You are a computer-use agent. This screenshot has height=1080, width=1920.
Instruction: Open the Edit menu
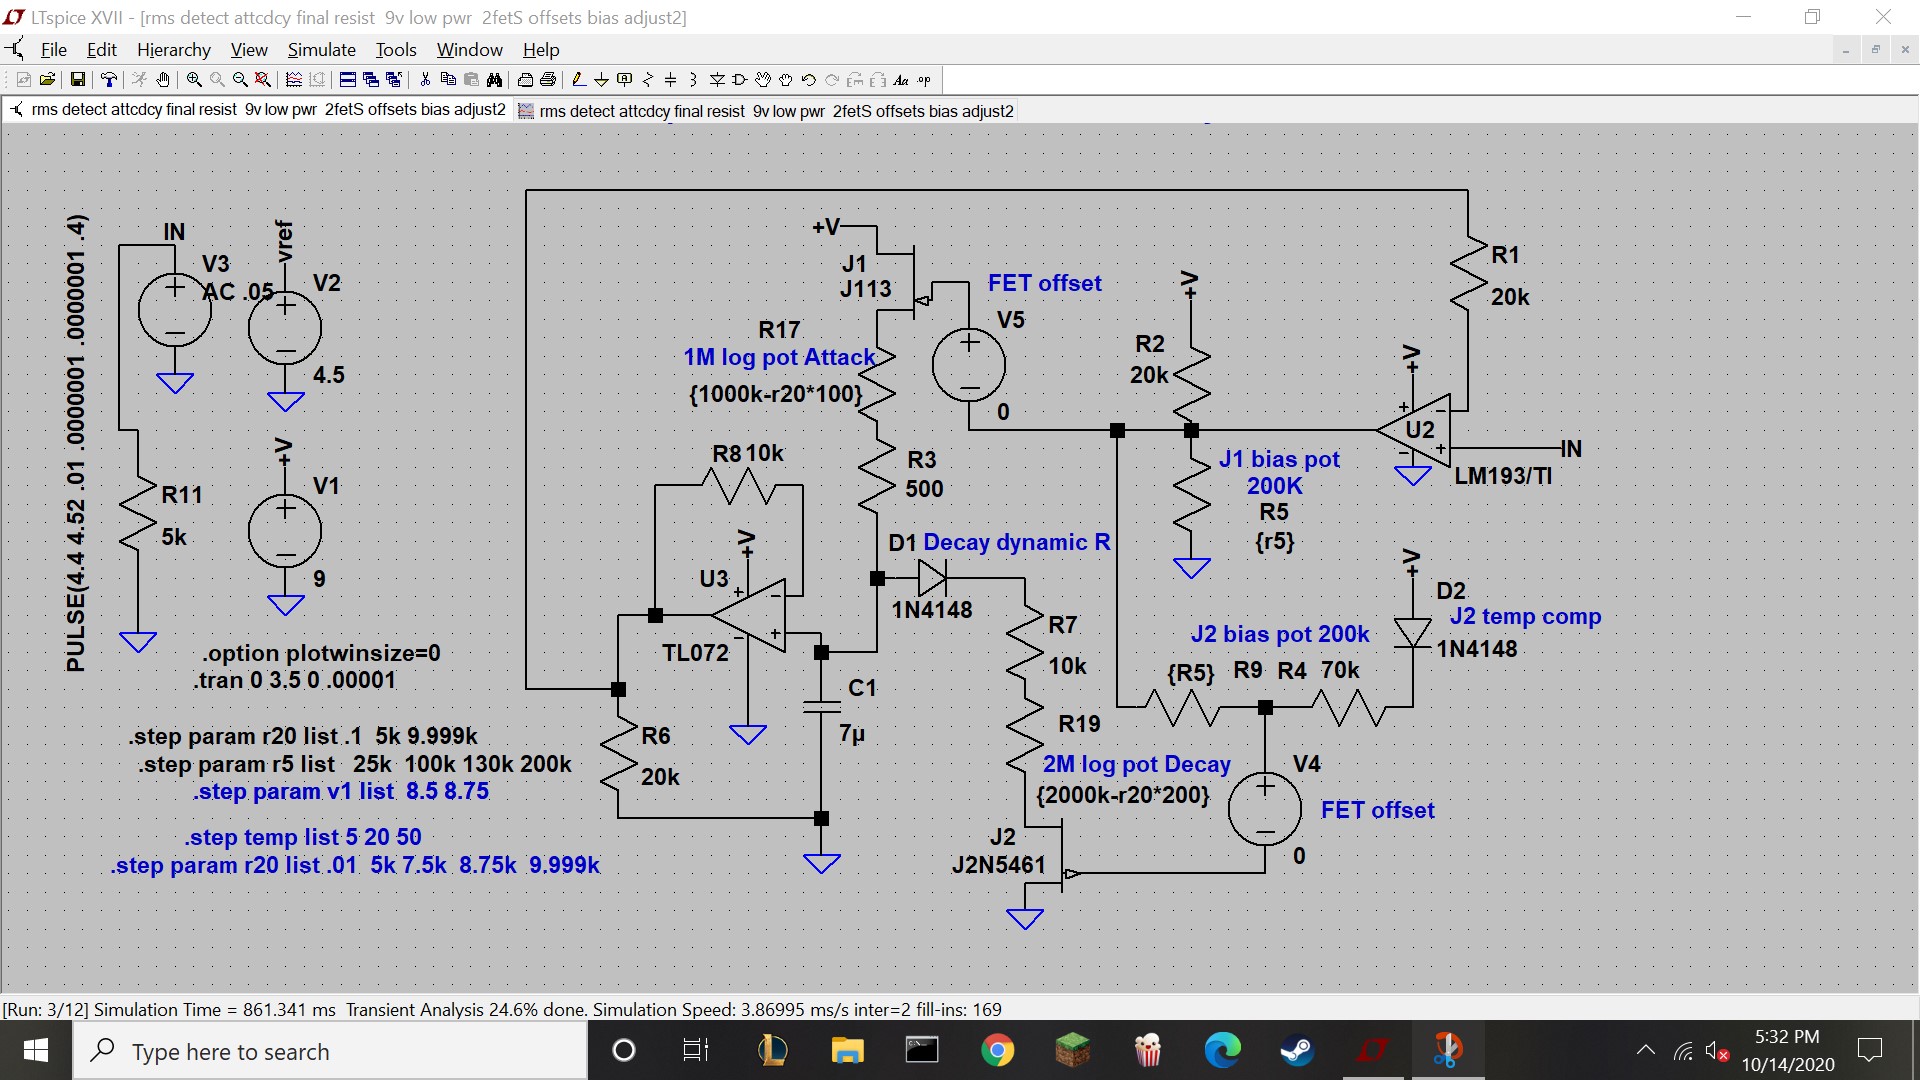[x=101, y=50]
